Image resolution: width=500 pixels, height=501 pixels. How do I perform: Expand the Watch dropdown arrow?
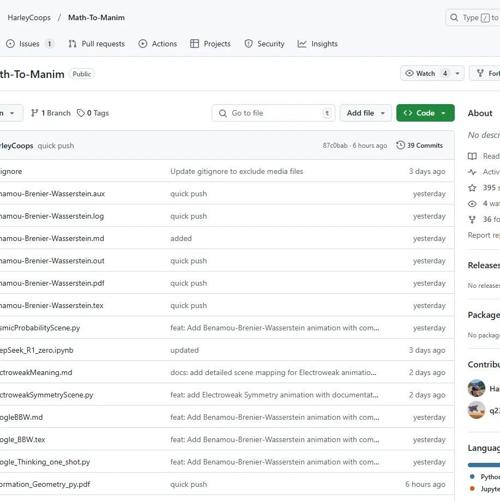(x=457, y=73)
